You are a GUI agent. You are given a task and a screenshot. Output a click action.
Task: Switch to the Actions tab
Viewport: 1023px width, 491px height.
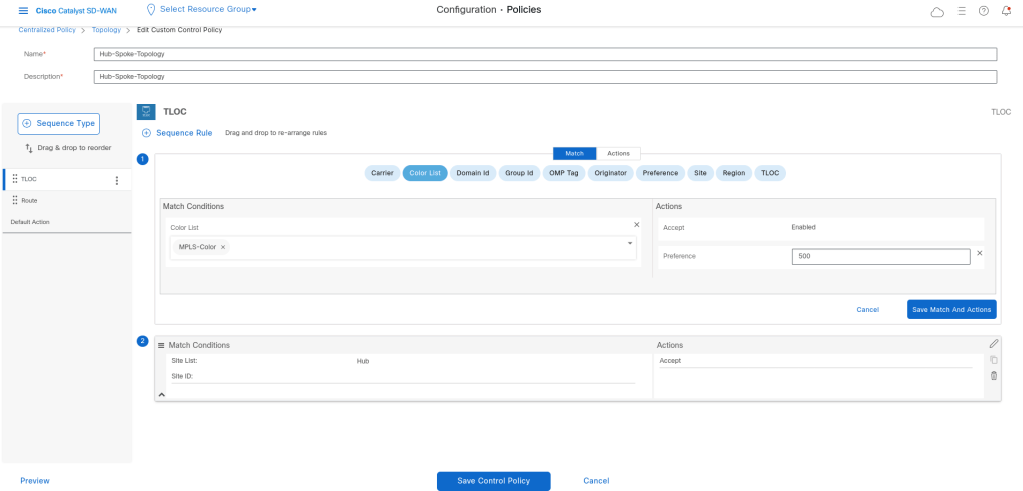(x=618, y=153)
